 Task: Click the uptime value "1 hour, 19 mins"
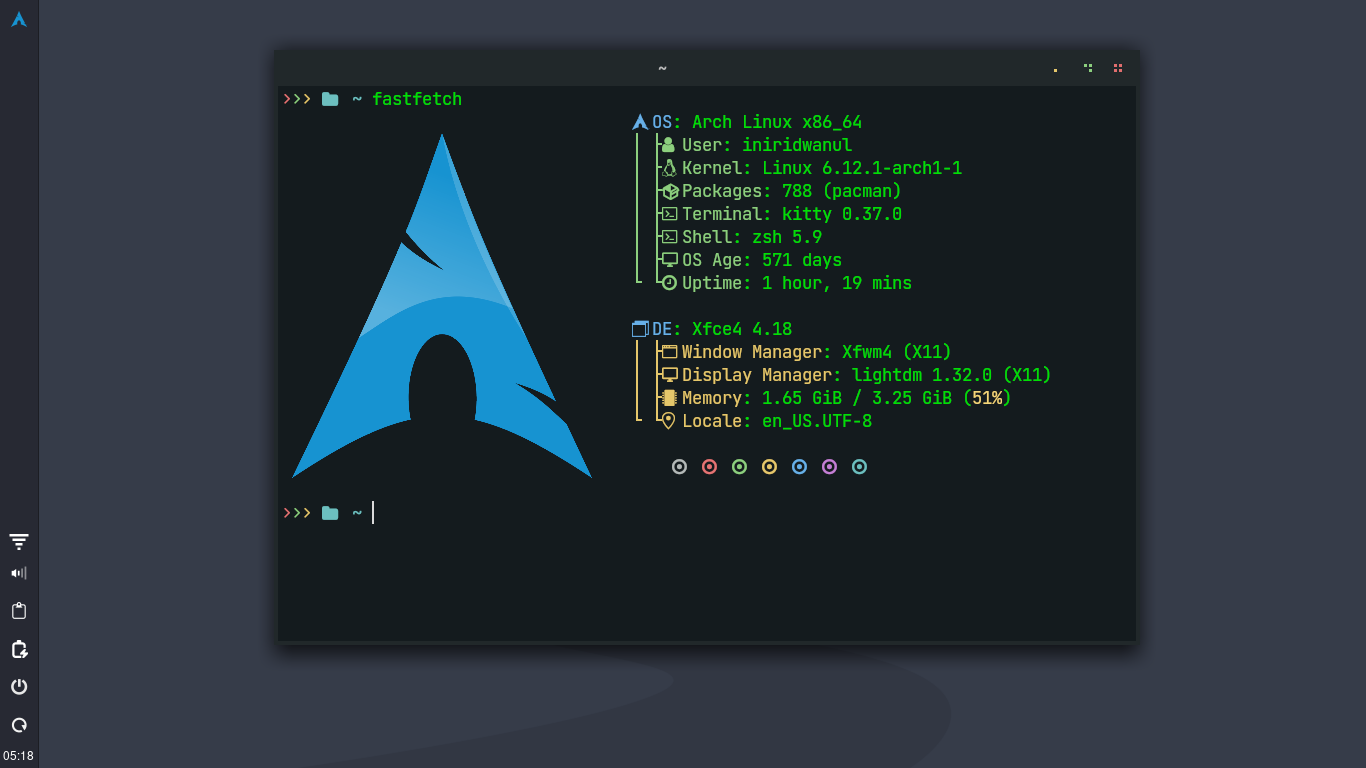click(x=837, y=283)
